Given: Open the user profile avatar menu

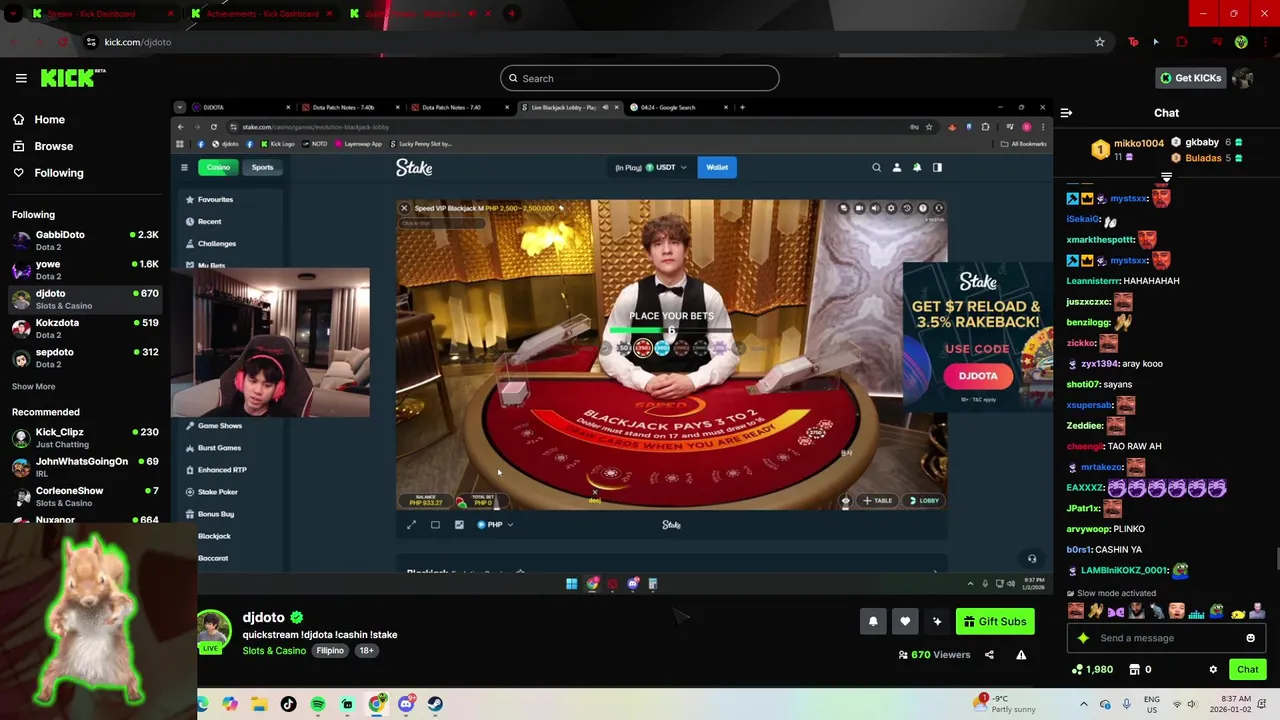Looking at the screenshot, I should point(1243,78).
